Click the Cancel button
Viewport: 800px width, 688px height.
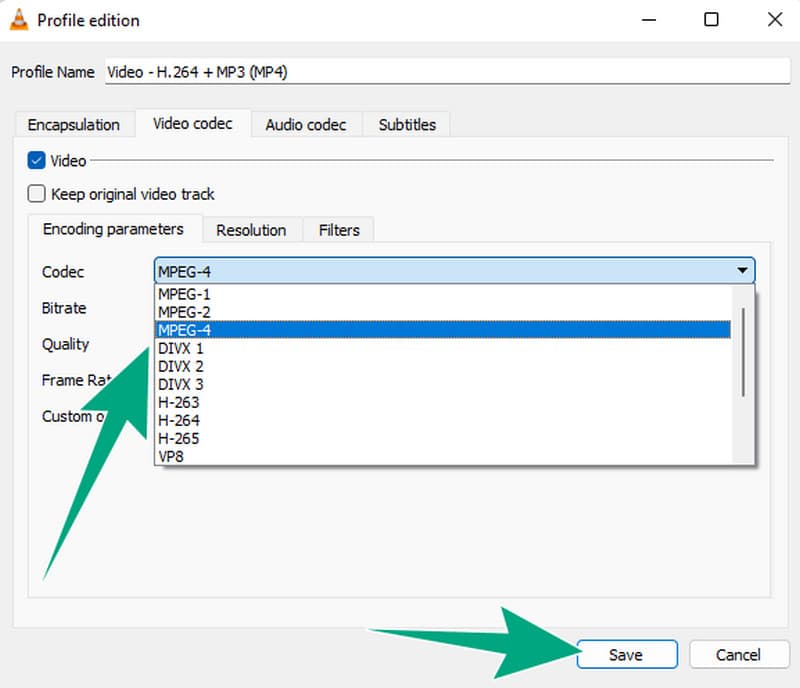tap(738, 655)
